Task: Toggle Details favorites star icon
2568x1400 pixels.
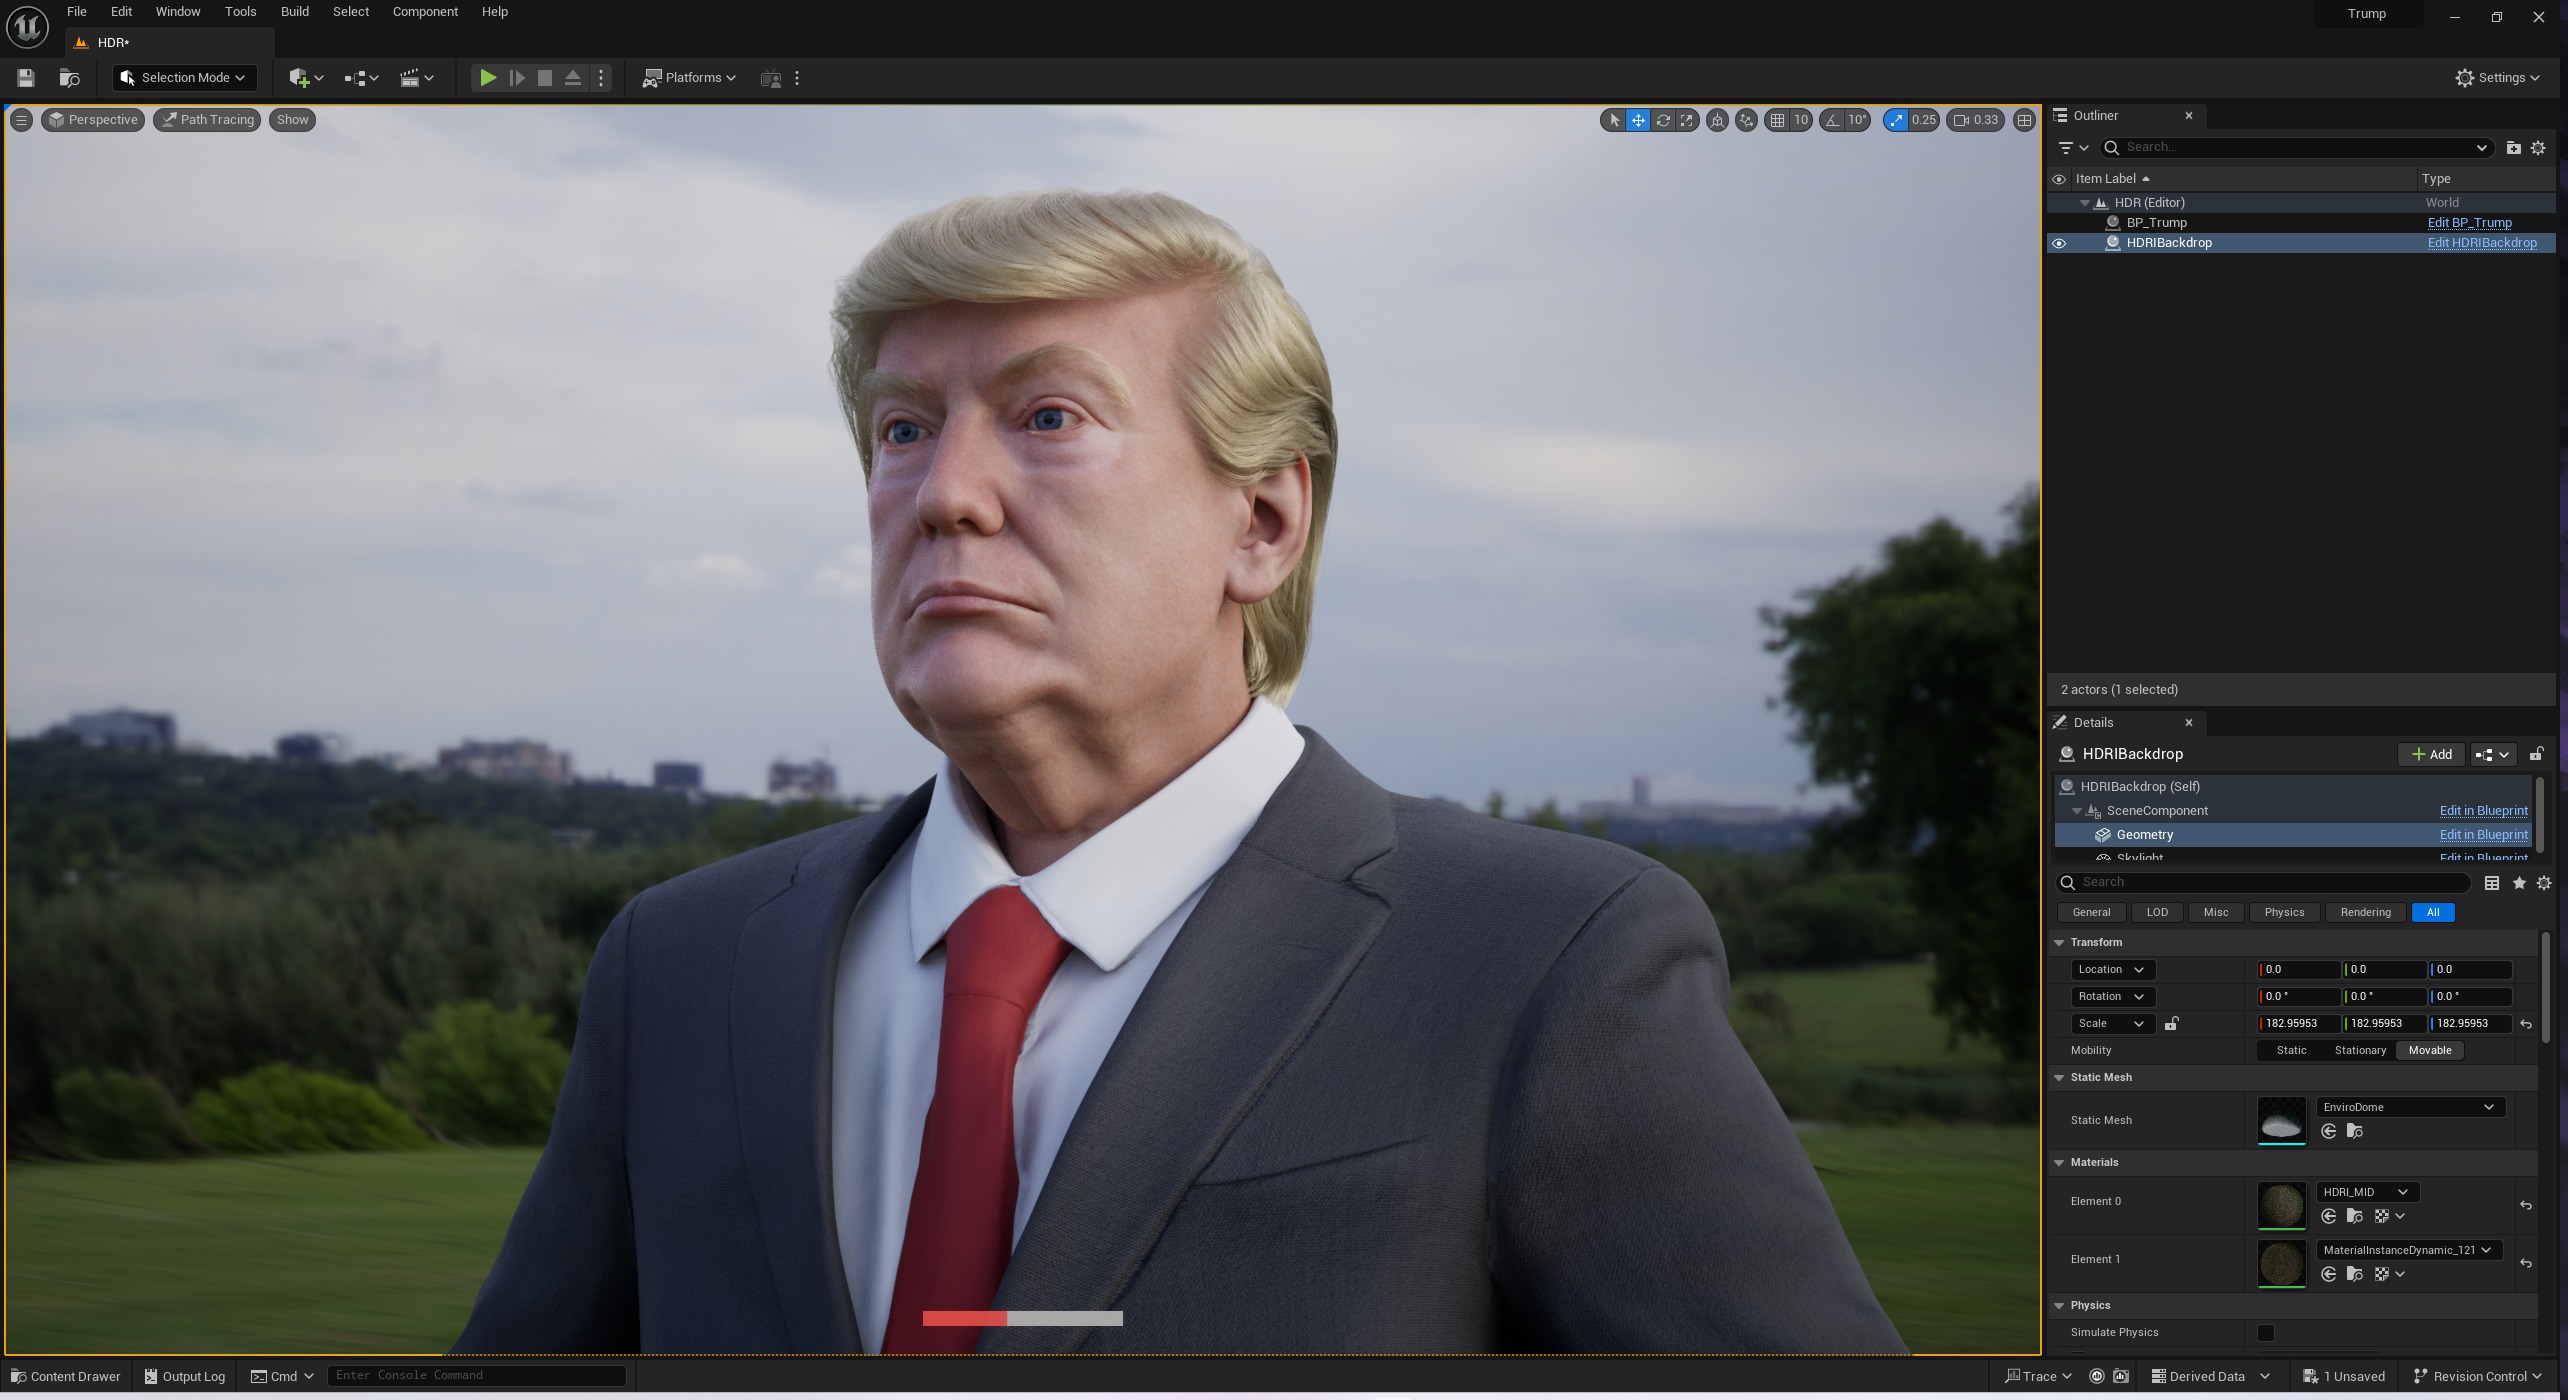Action: [x=2519, y=883]
